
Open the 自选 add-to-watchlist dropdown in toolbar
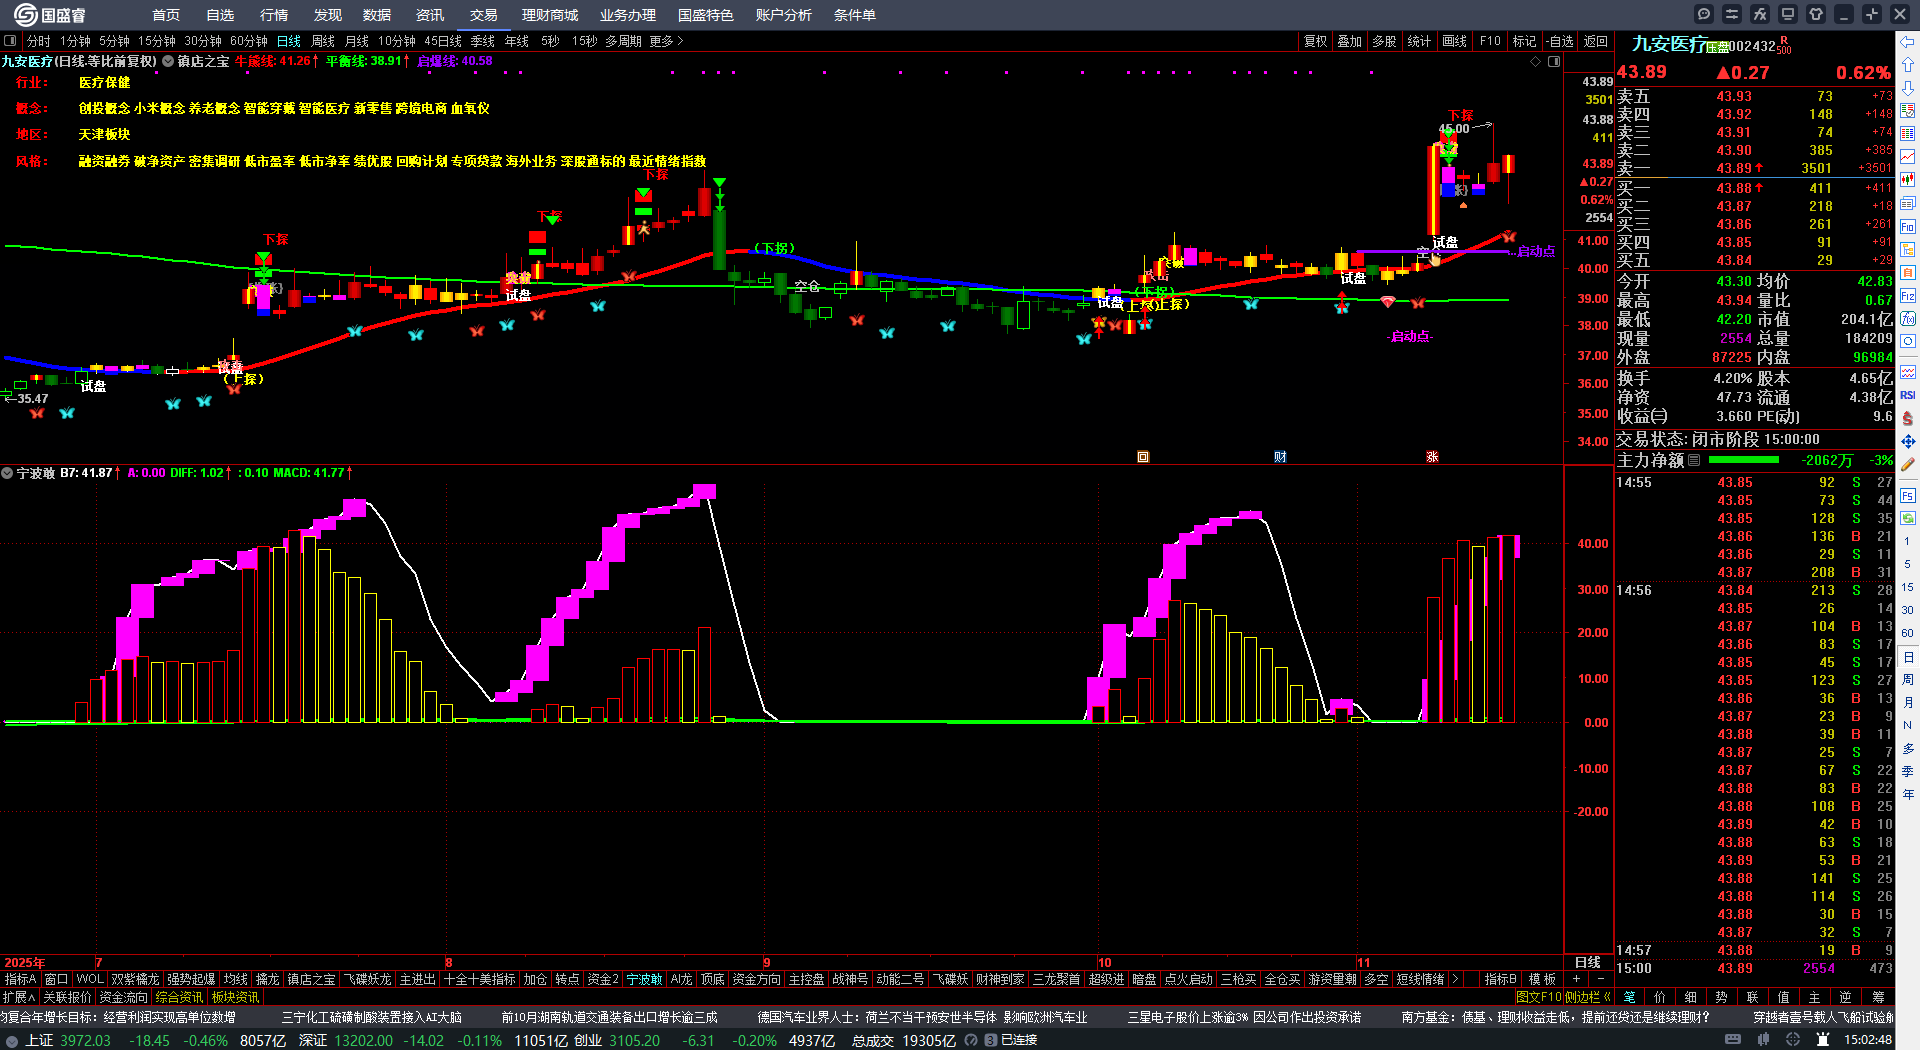click(1561, 41)
